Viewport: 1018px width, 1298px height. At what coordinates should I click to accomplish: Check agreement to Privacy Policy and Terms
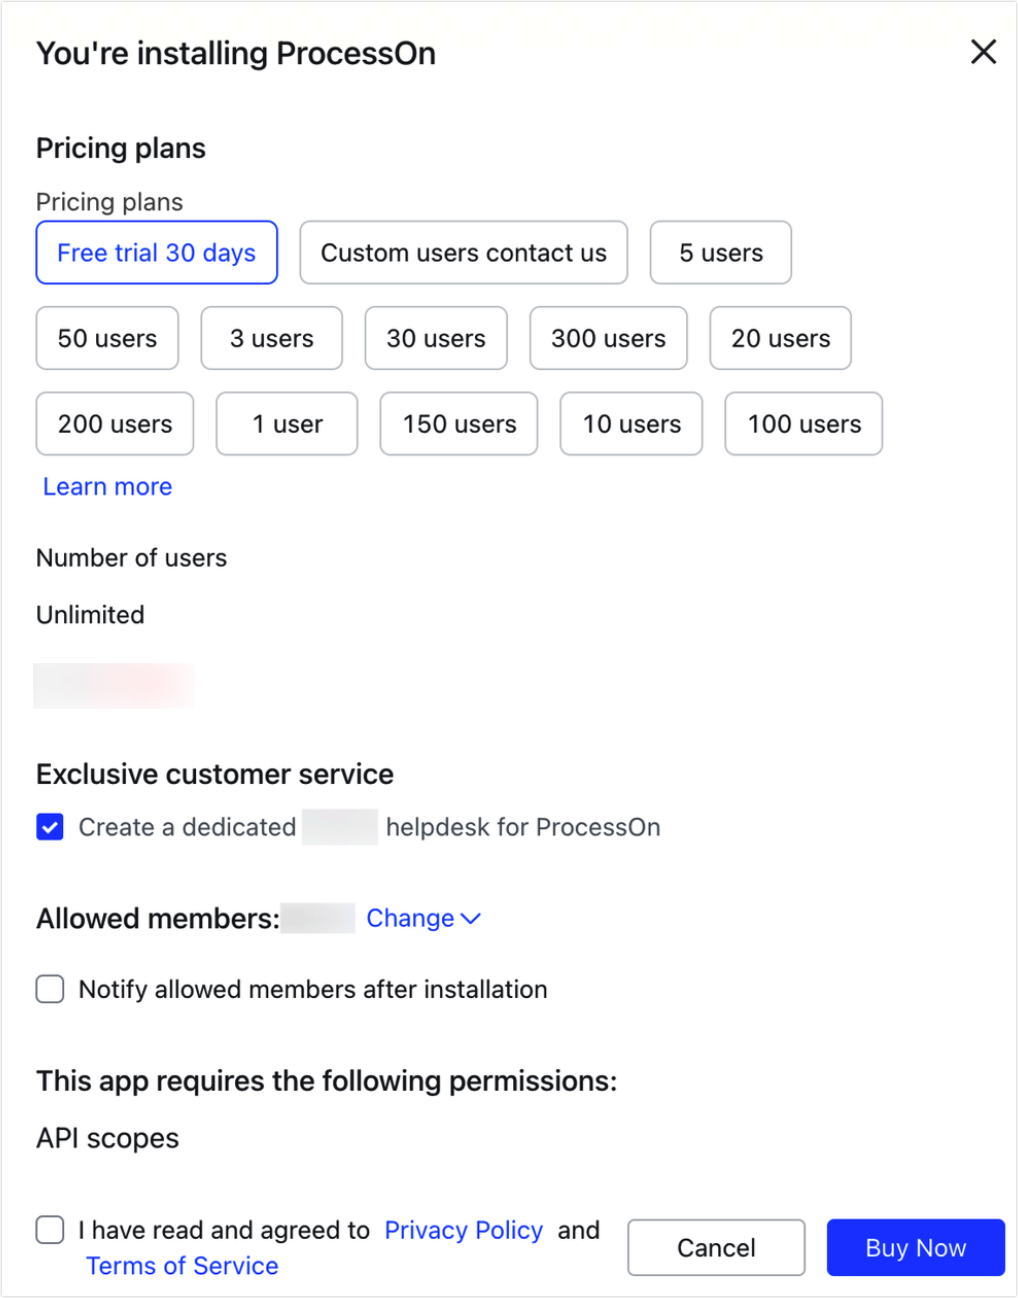(x=49, y=1230)
